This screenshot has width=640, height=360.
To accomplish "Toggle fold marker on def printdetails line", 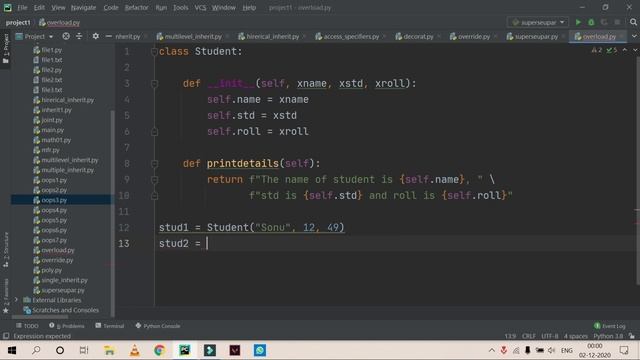I will [x=154, y=164].
